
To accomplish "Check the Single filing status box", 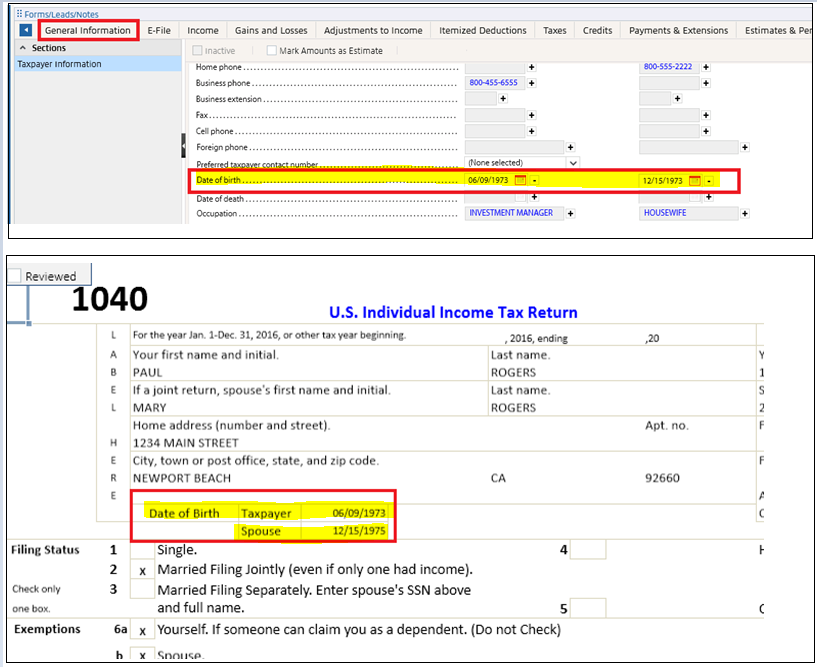I will click(144, 549).
